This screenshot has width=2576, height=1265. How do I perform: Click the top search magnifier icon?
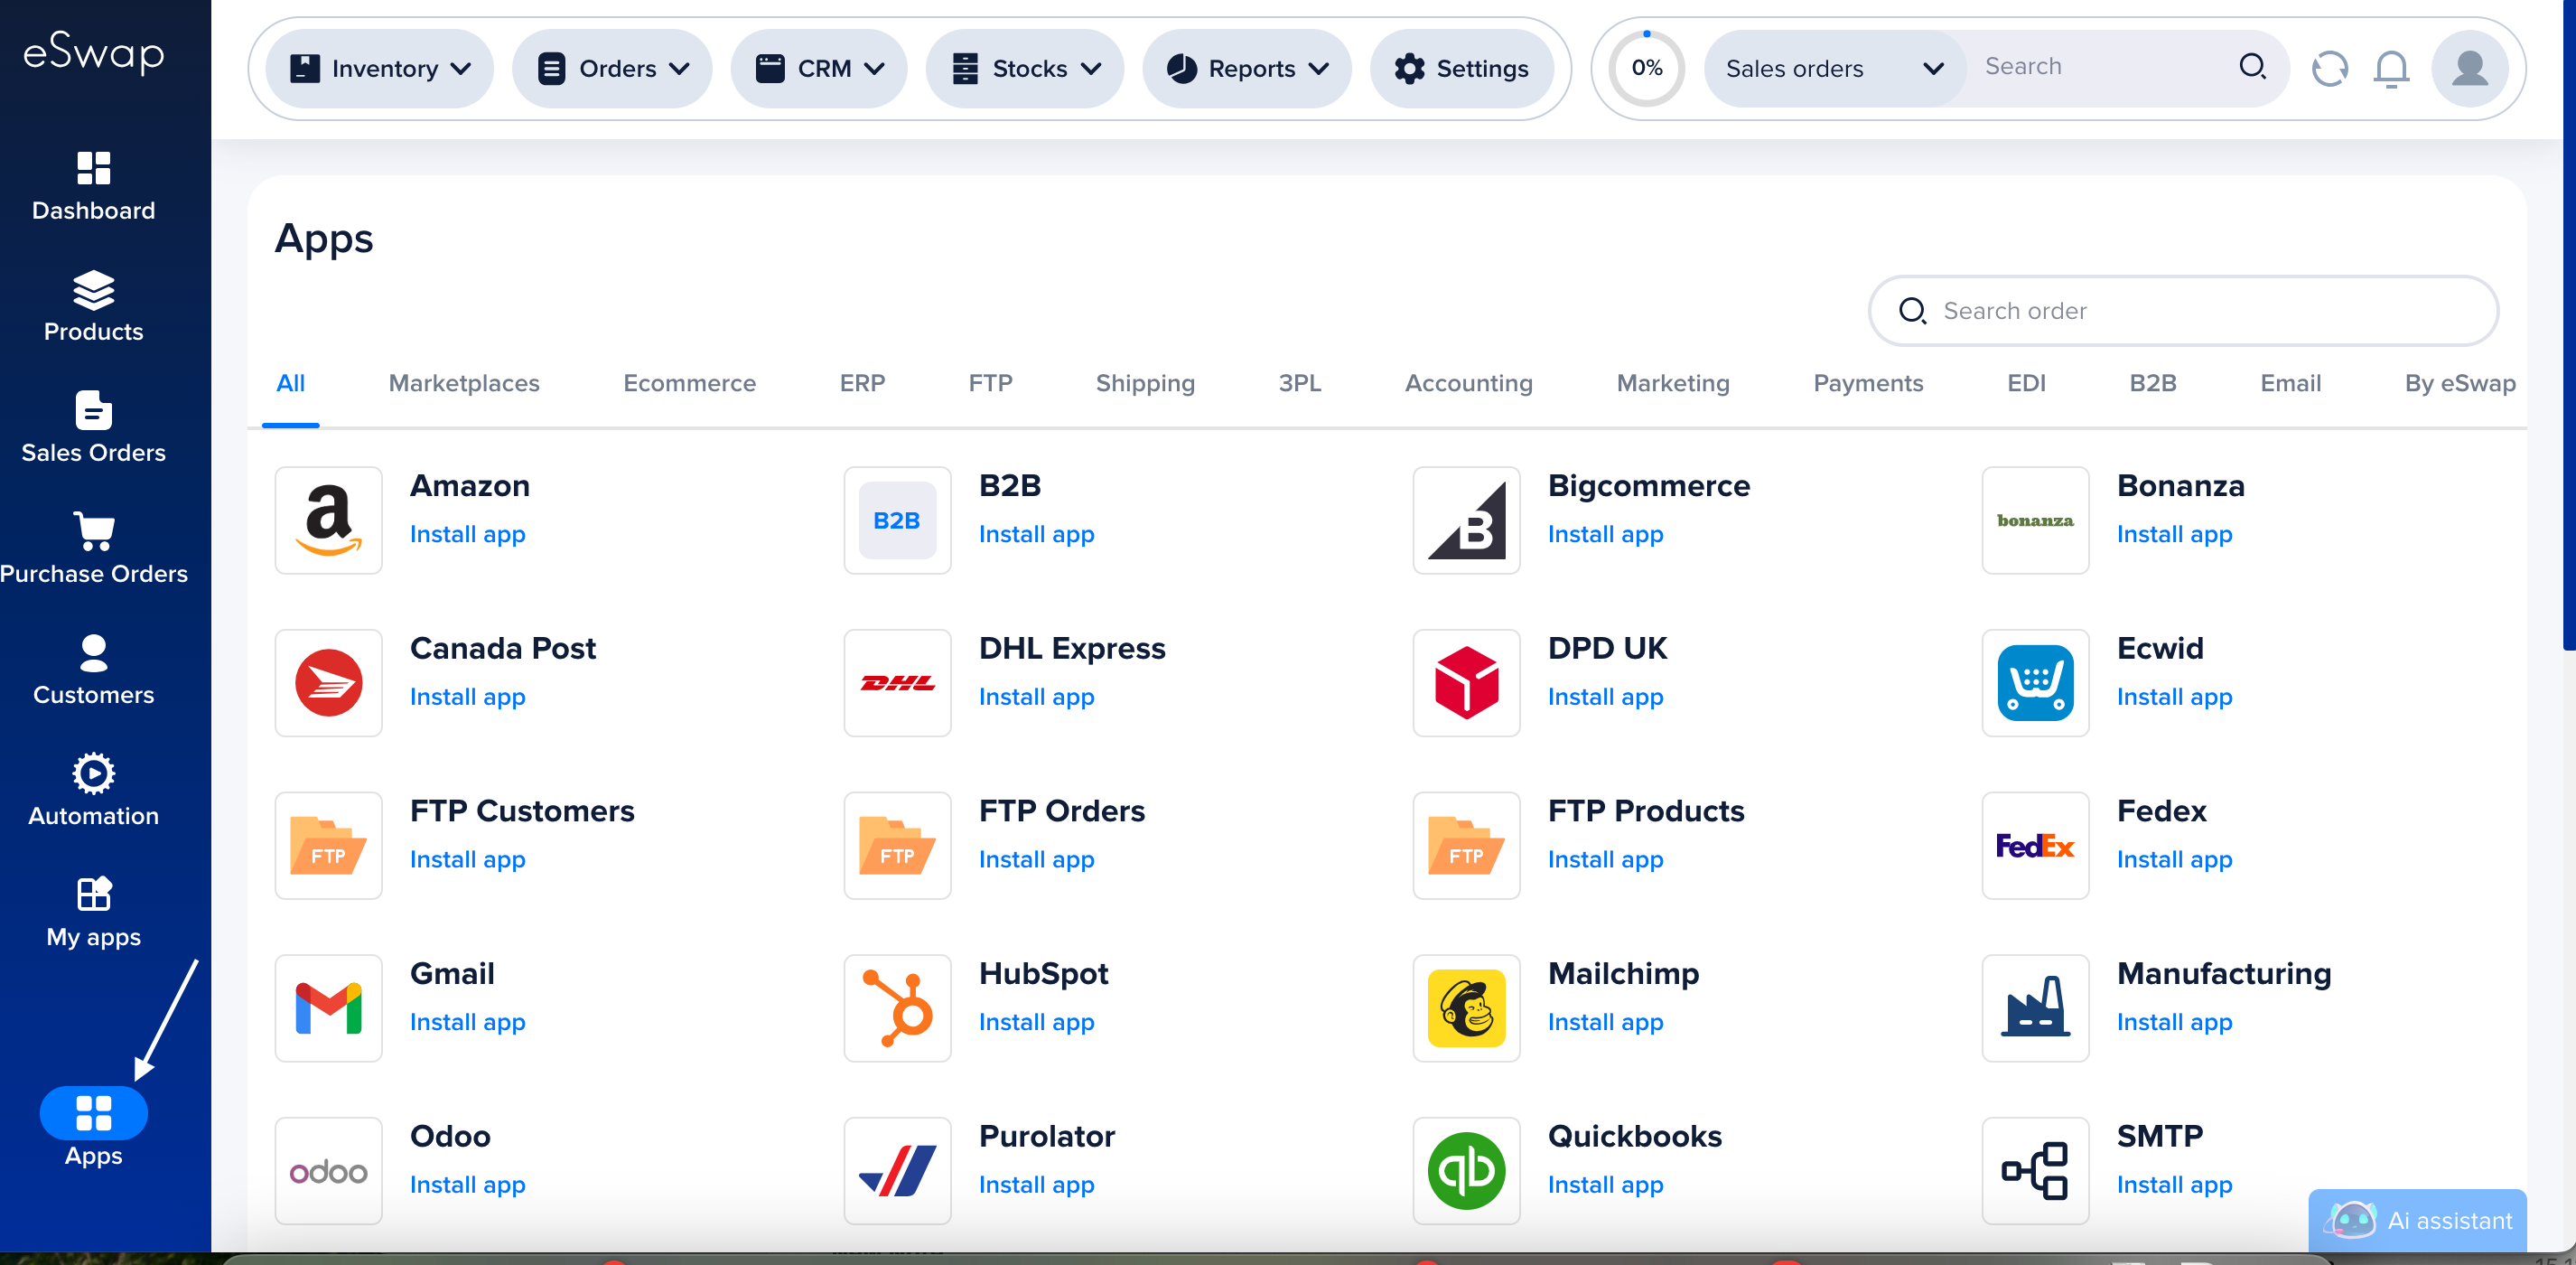(2251, 67)
